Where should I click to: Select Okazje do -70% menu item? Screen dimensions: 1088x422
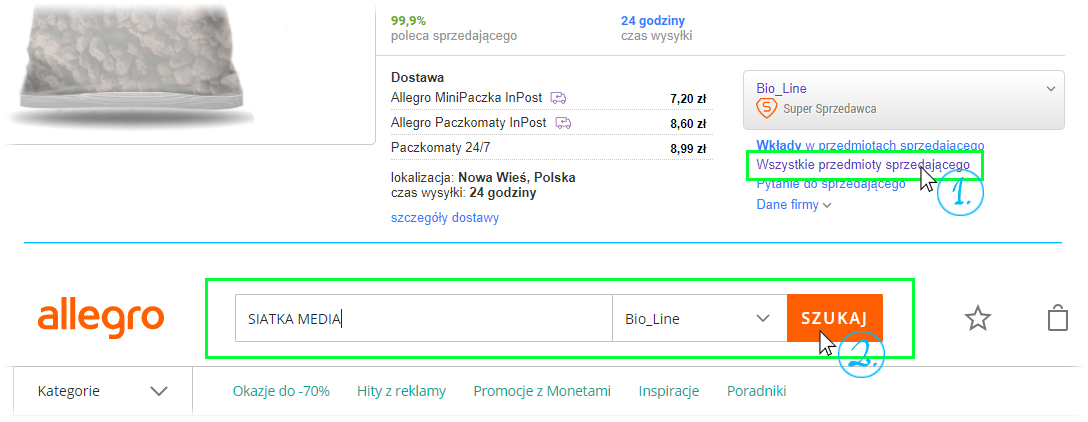(x=282, y=391)
